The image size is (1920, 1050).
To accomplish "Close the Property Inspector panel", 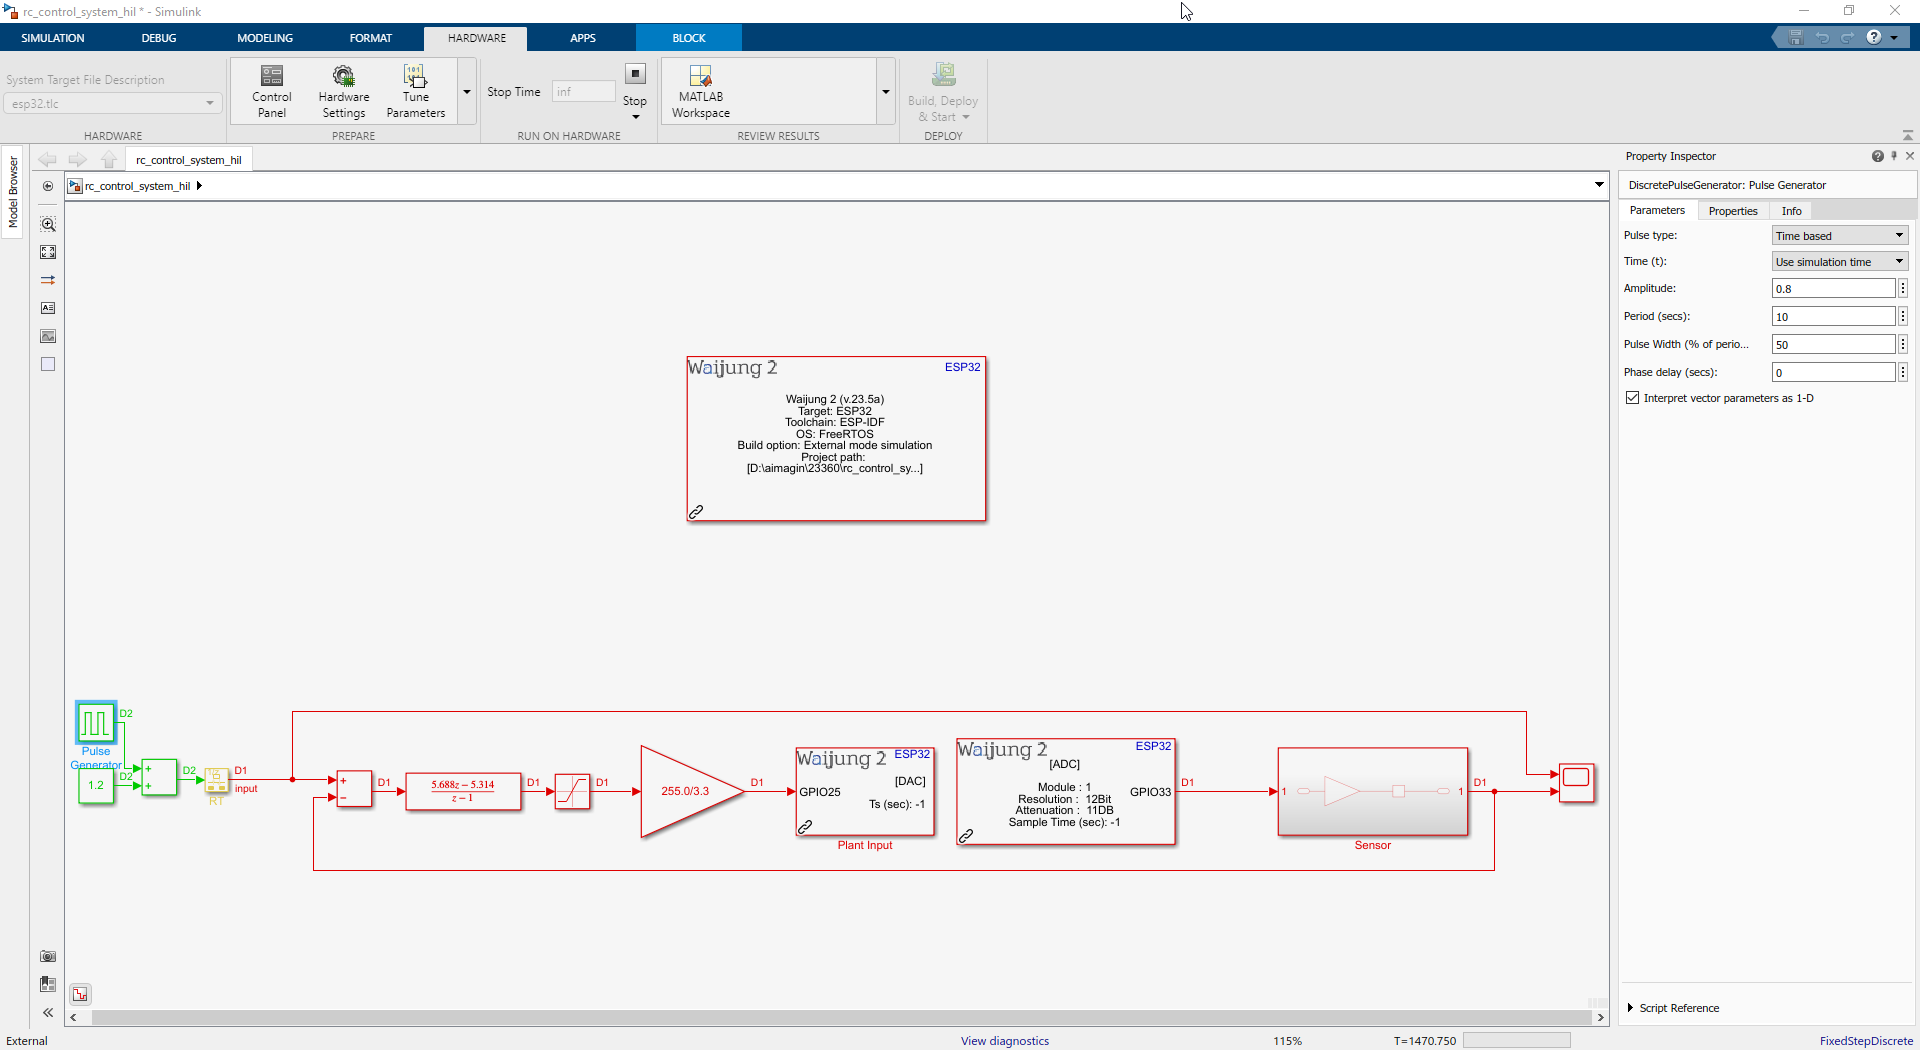I will 1910,156.
